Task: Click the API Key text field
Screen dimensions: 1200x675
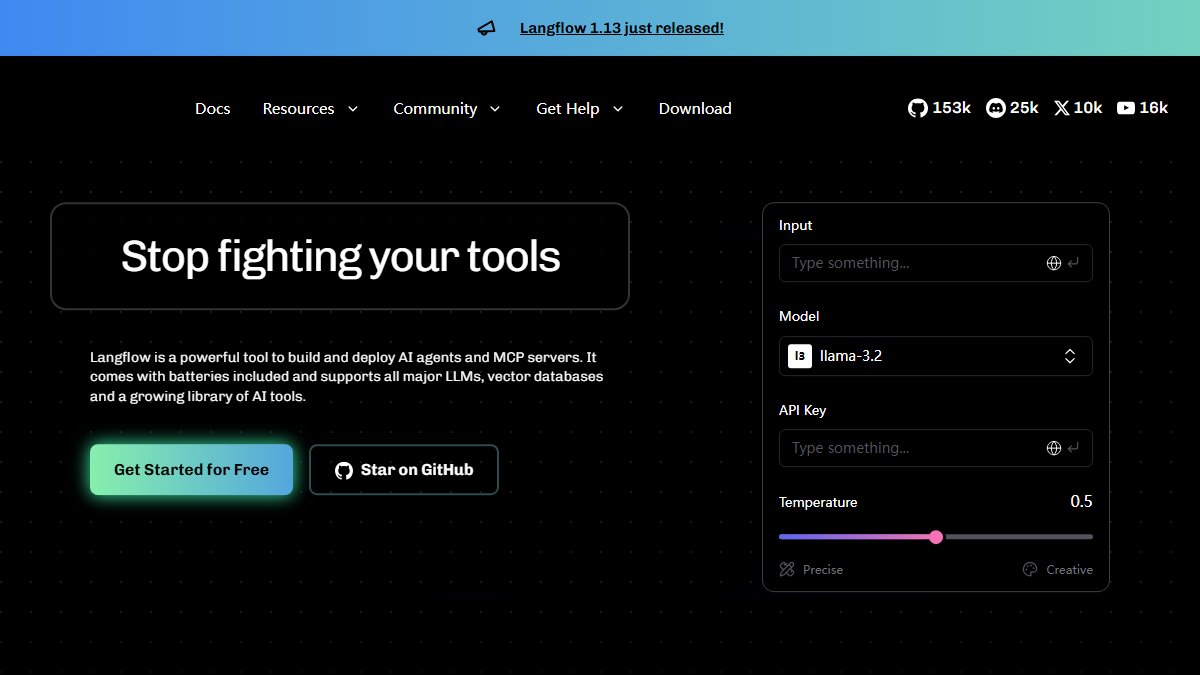Action: click(x=935, y=448)
